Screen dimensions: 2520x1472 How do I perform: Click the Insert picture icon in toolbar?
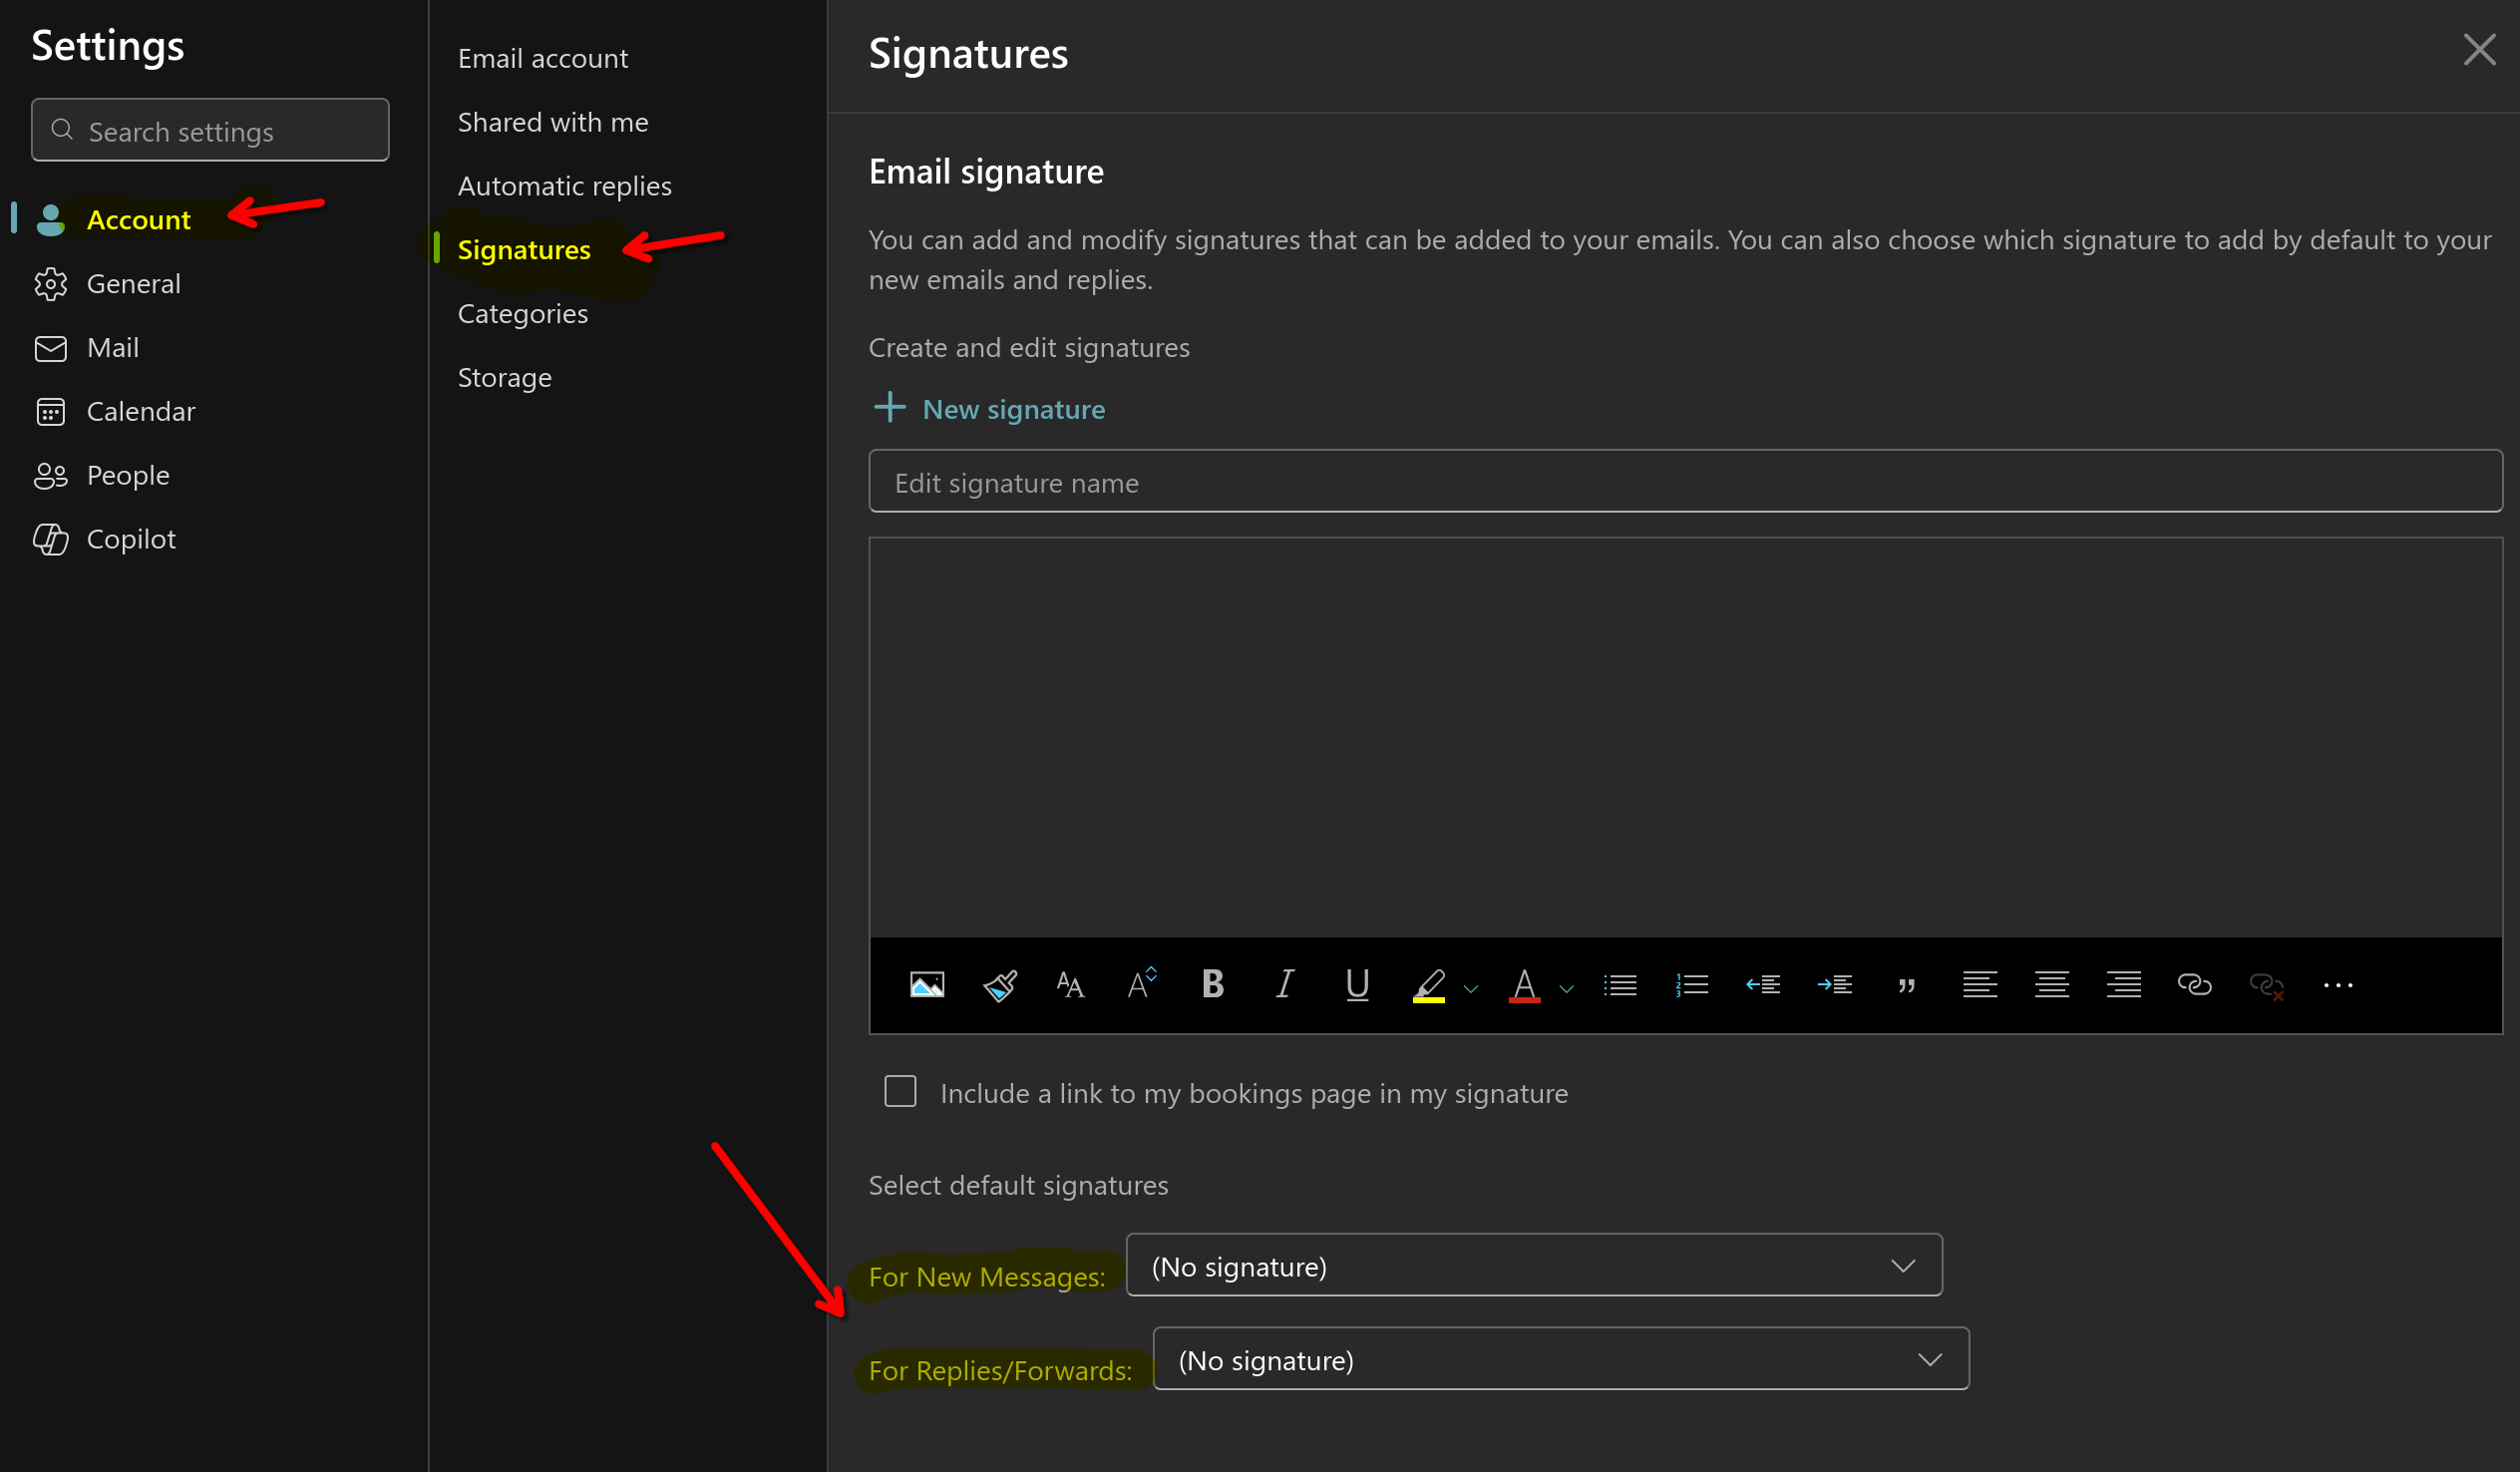tap(926, 985)
